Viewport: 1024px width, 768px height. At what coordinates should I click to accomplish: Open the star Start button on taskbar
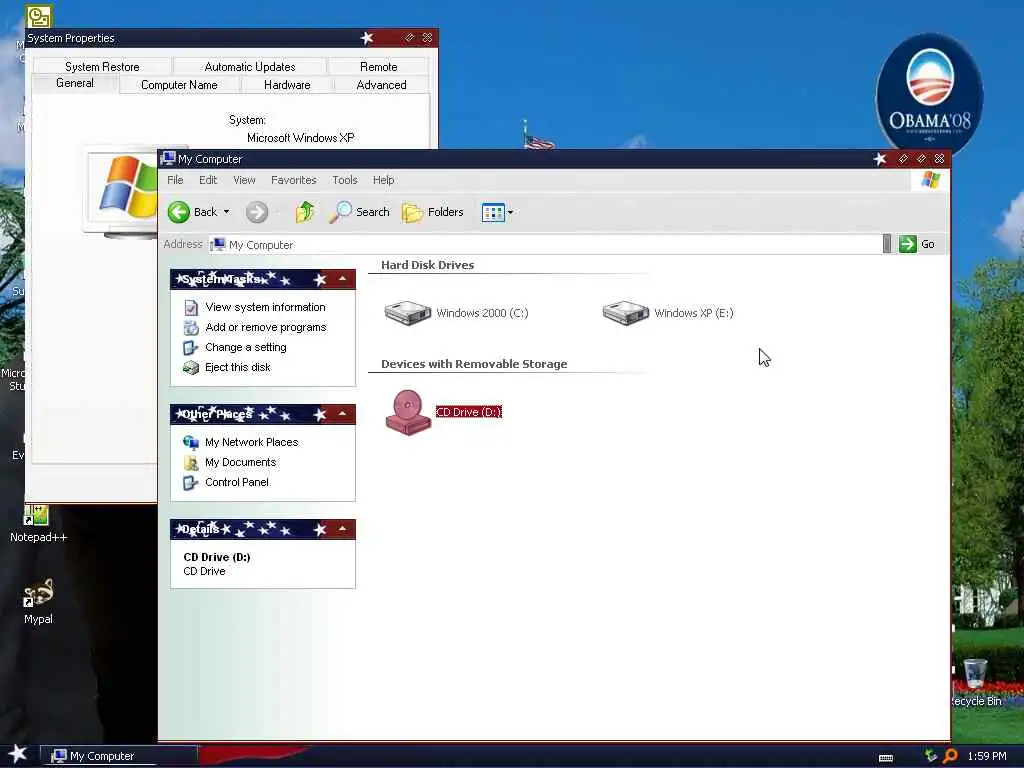pos(17,754)
